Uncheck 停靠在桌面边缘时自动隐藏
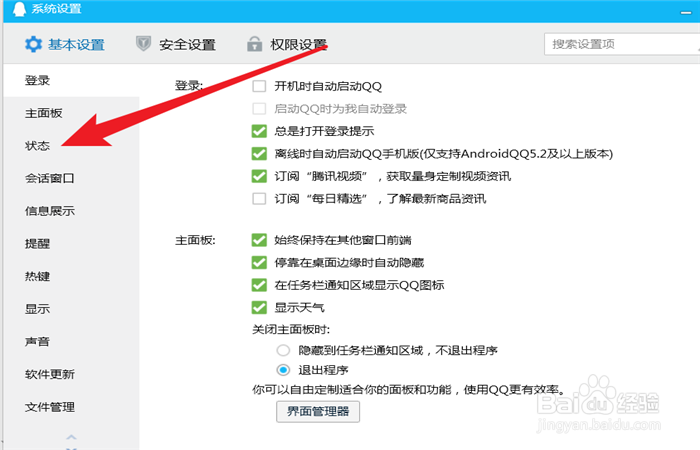Screen dimensions: 700x450 (259, 262)
